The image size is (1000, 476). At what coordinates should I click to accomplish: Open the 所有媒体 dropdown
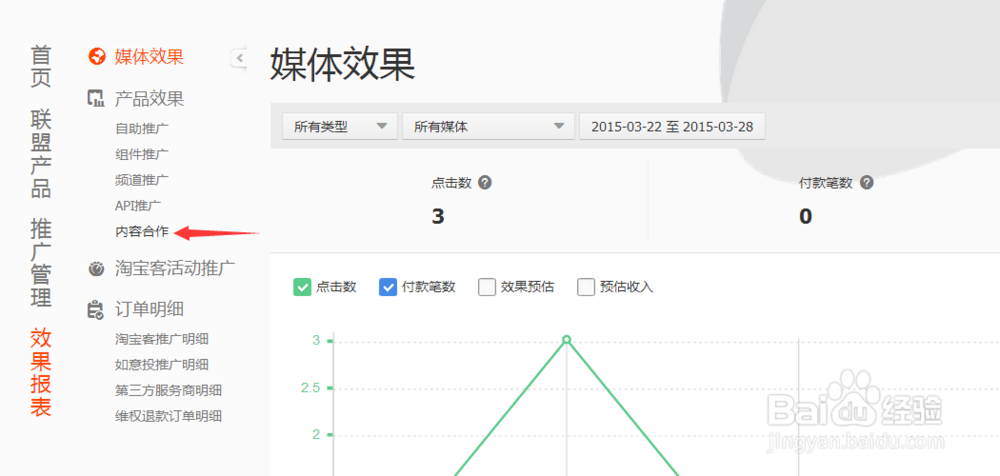(x=489, y=126)
